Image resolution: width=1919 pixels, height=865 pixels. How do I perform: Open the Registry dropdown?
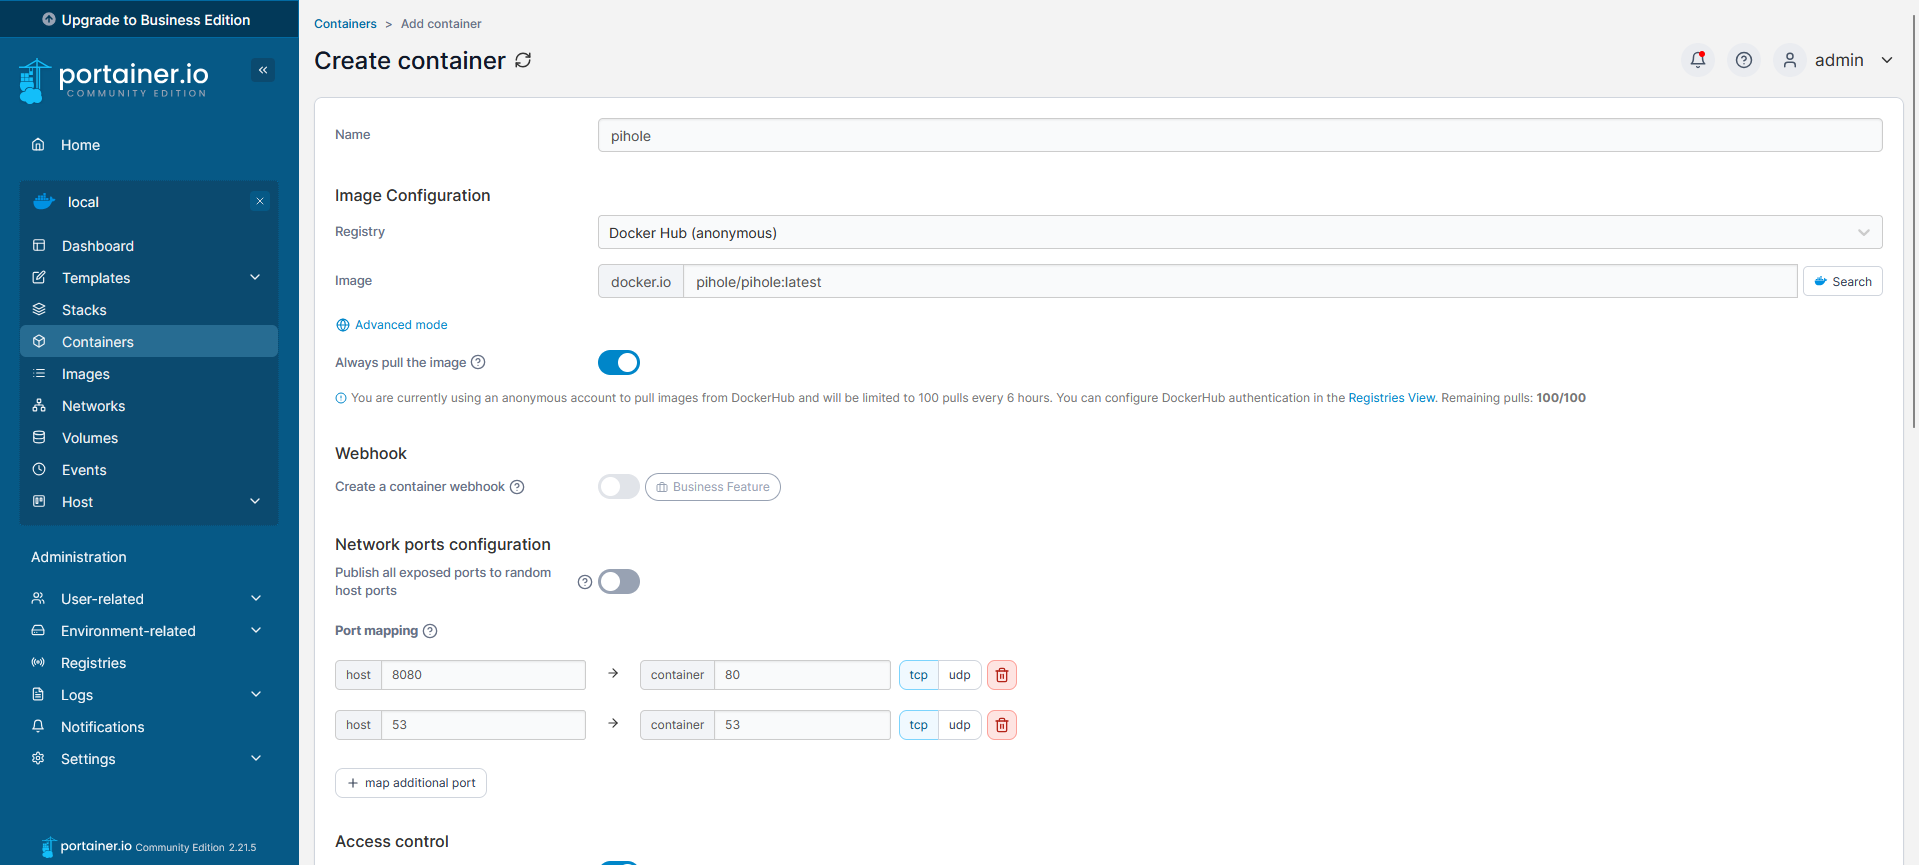1239,232
